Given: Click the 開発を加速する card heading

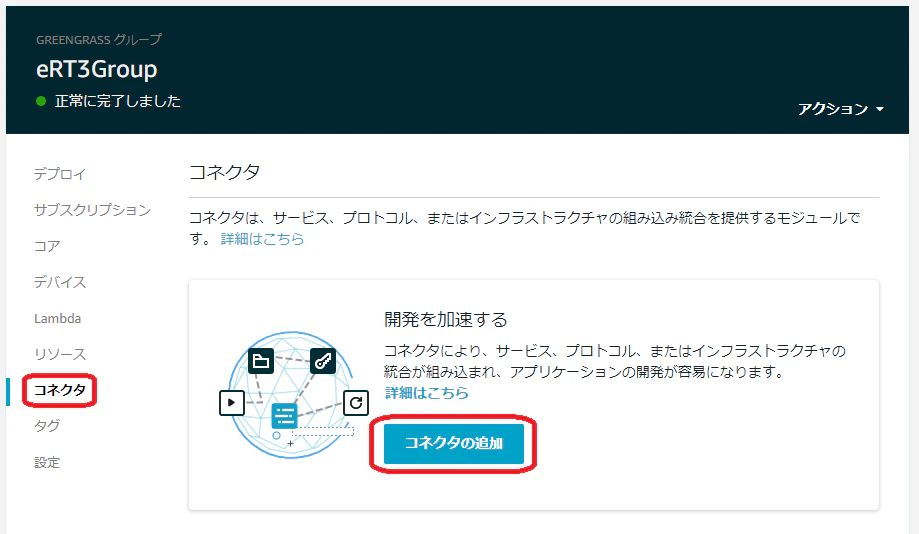Looking at the screenshot, I should (x=446, y=319).
